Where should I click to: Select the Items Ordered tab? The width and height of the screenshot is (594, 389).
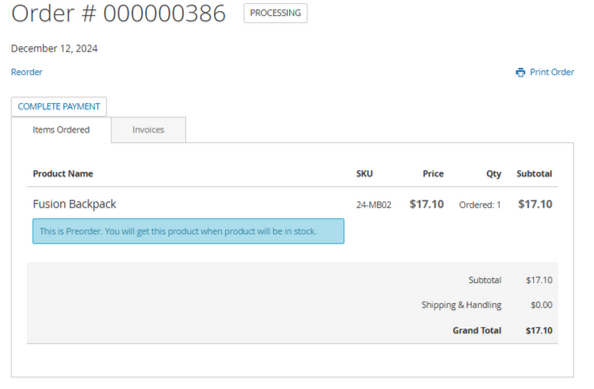[61, 130]
